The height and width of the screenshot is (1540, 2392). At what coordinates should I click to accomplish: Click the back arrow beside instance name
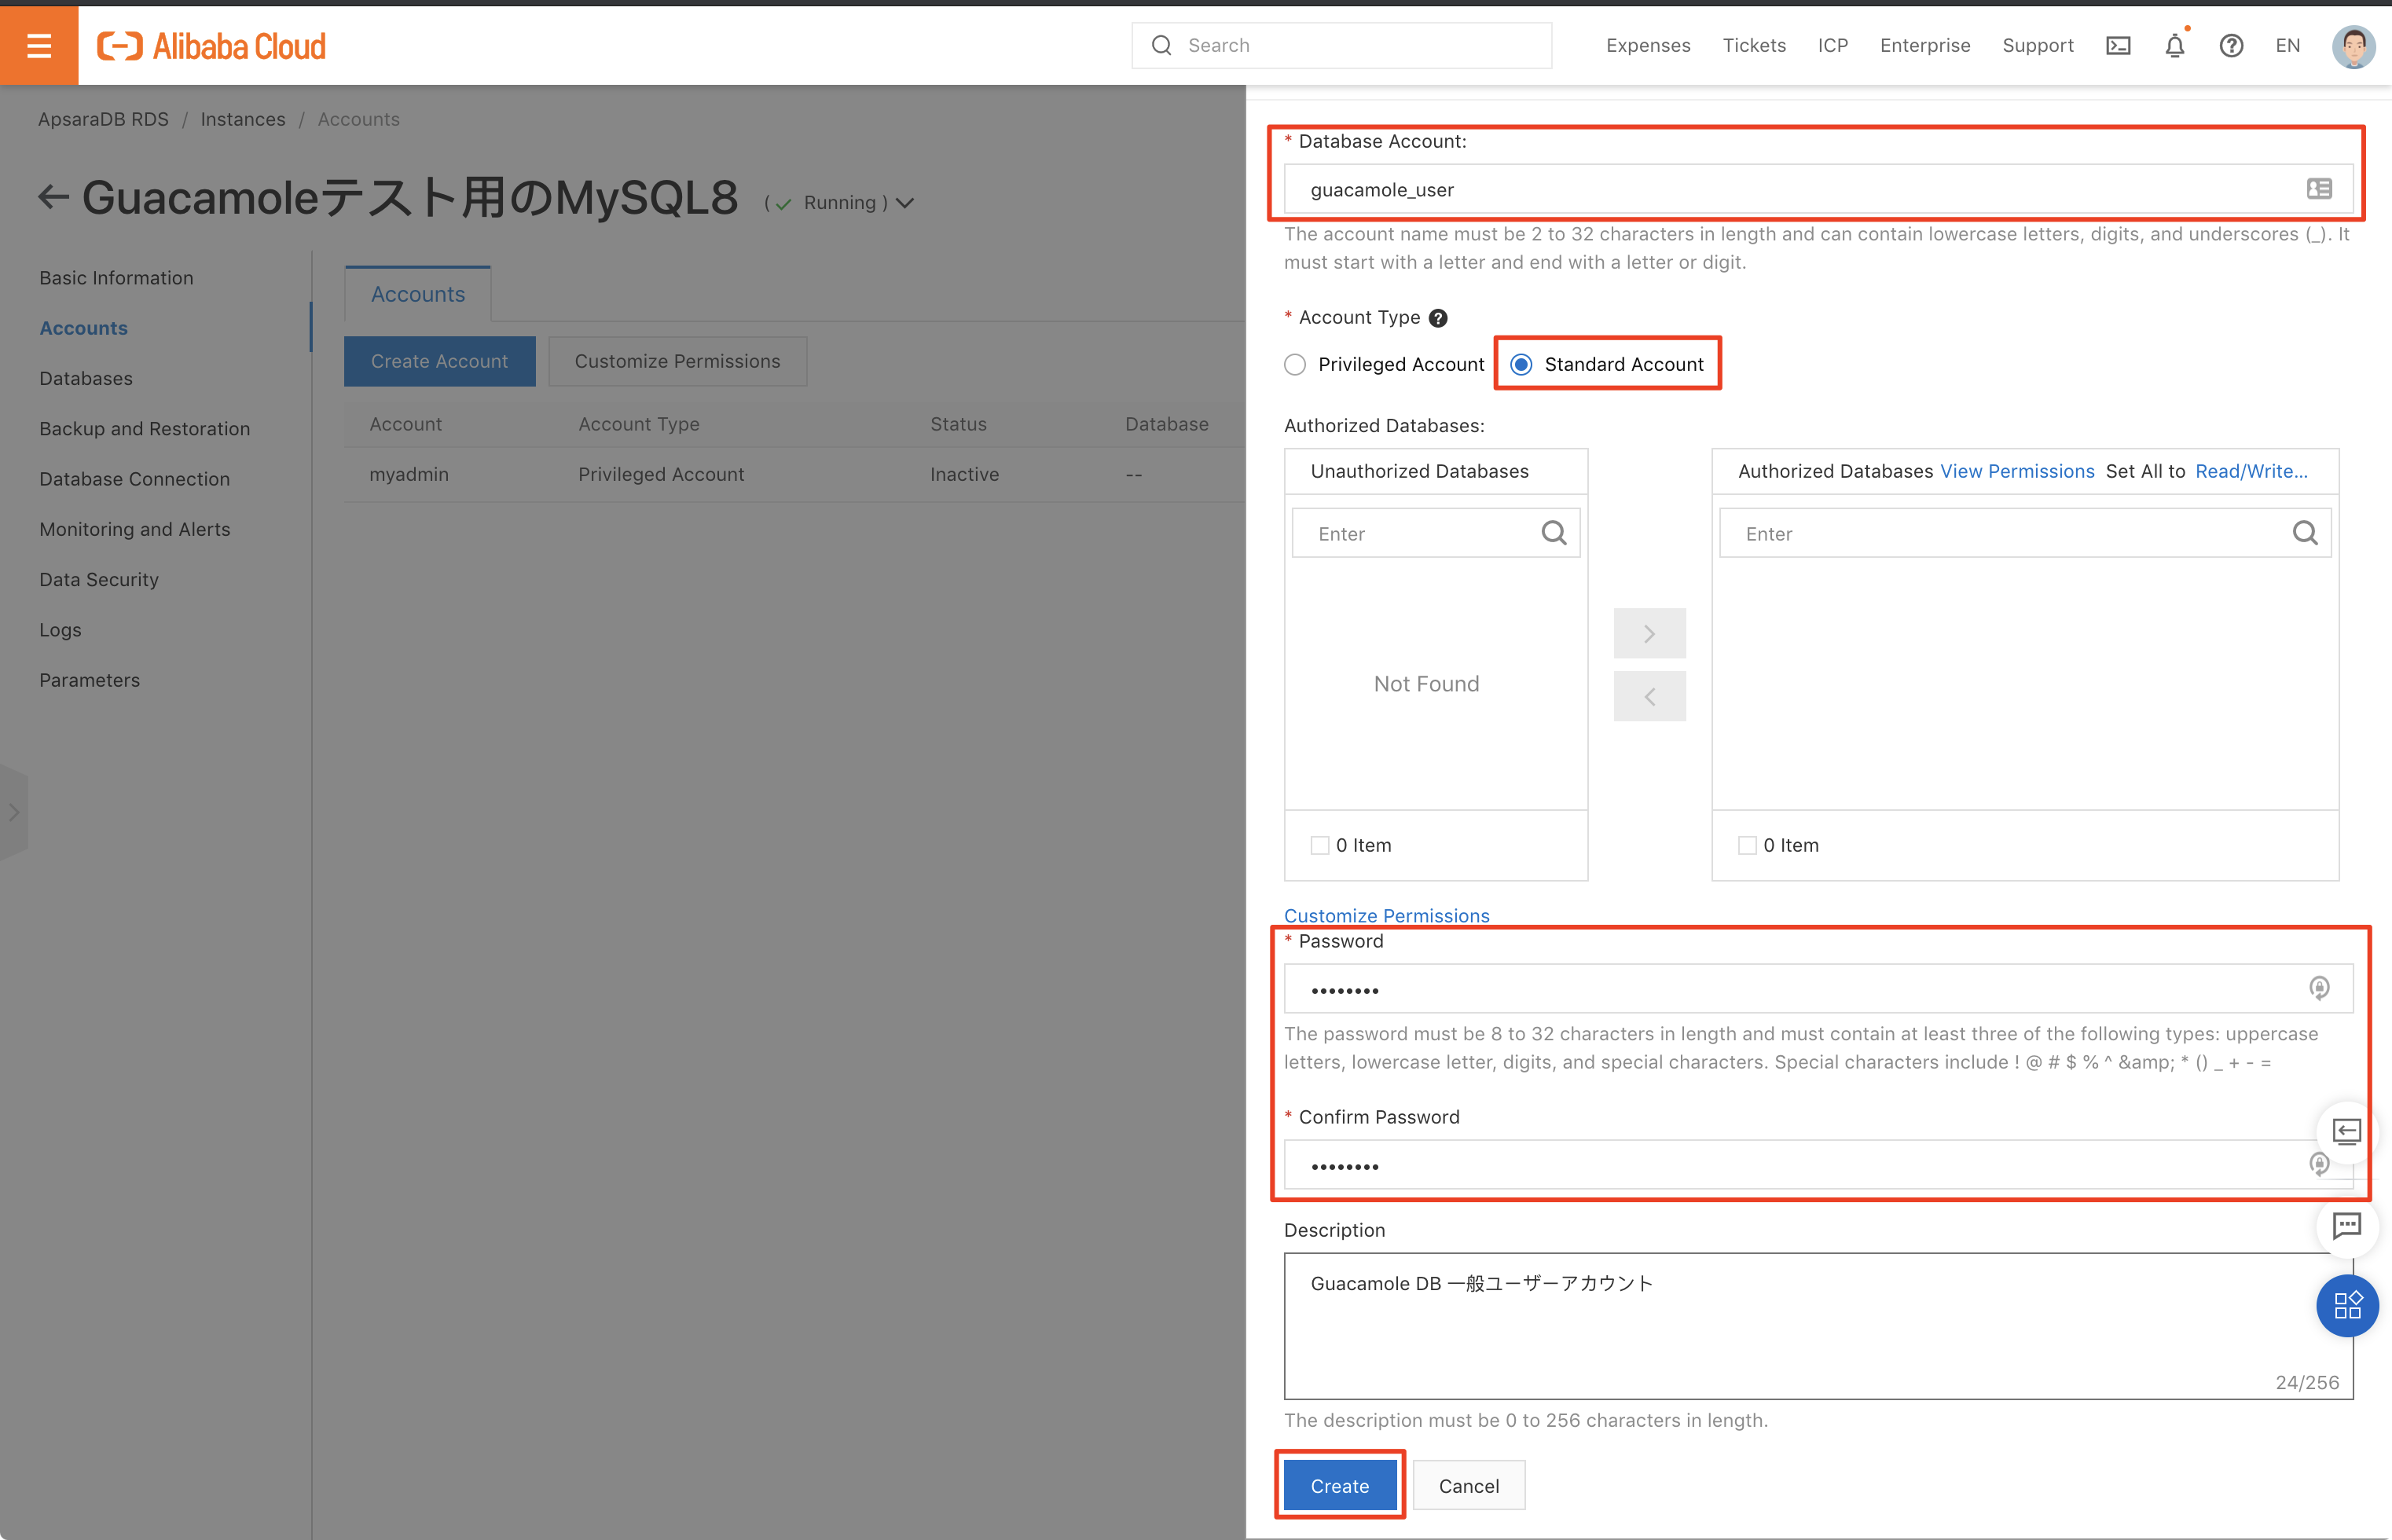pos(53,198)
